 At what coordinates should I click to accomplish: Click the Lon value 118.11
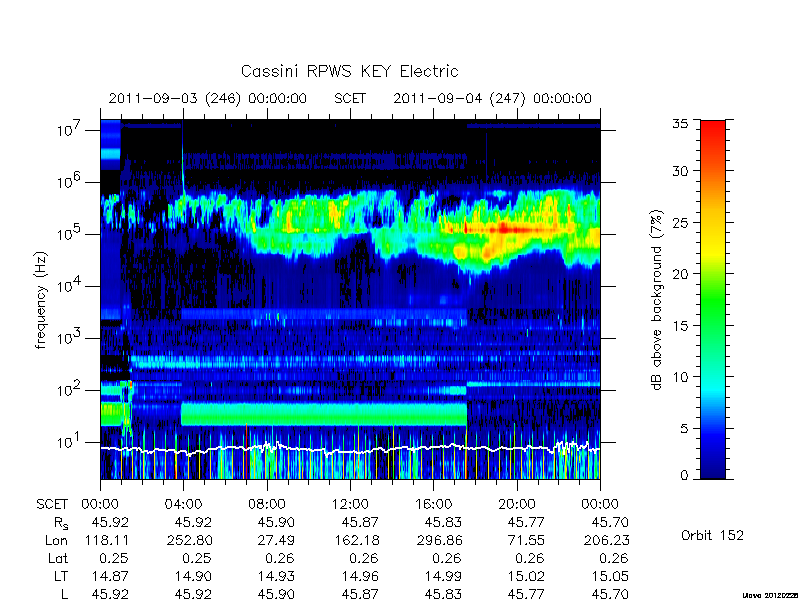point(106,540)
